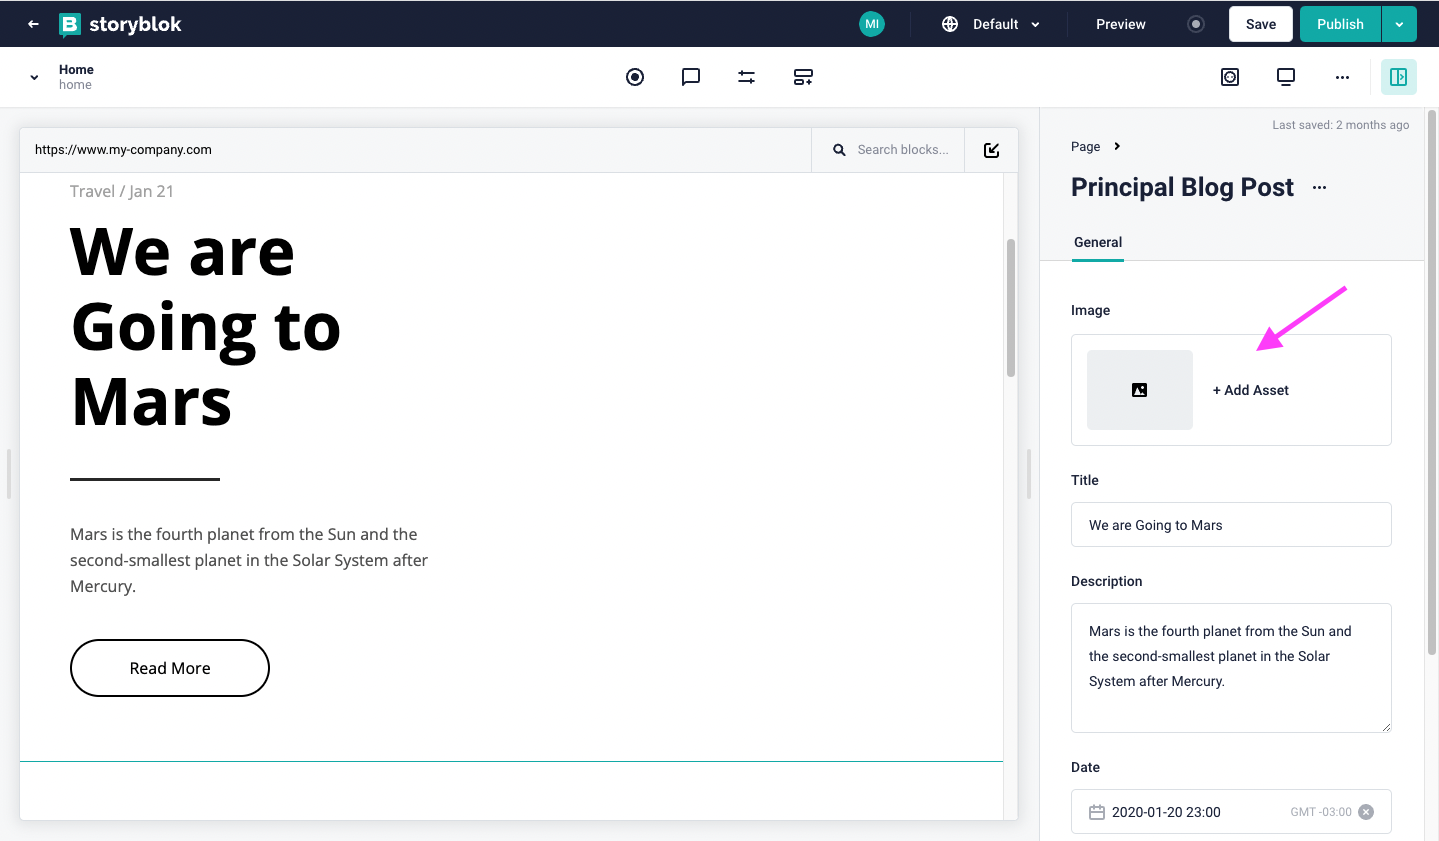Select the General tab

[1098, 242]
